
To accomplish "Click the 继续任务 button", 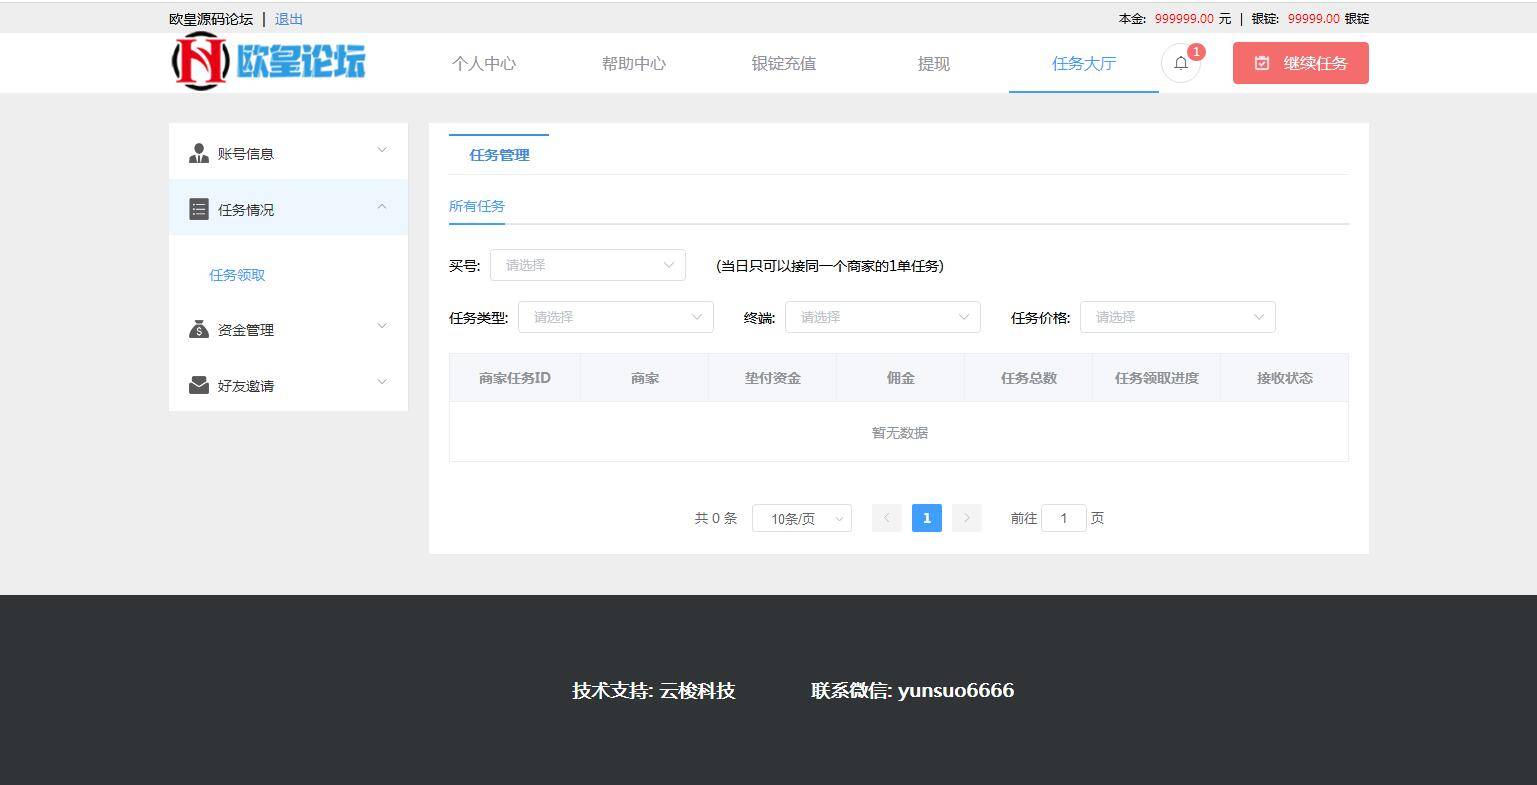I will click(1300, 62).
